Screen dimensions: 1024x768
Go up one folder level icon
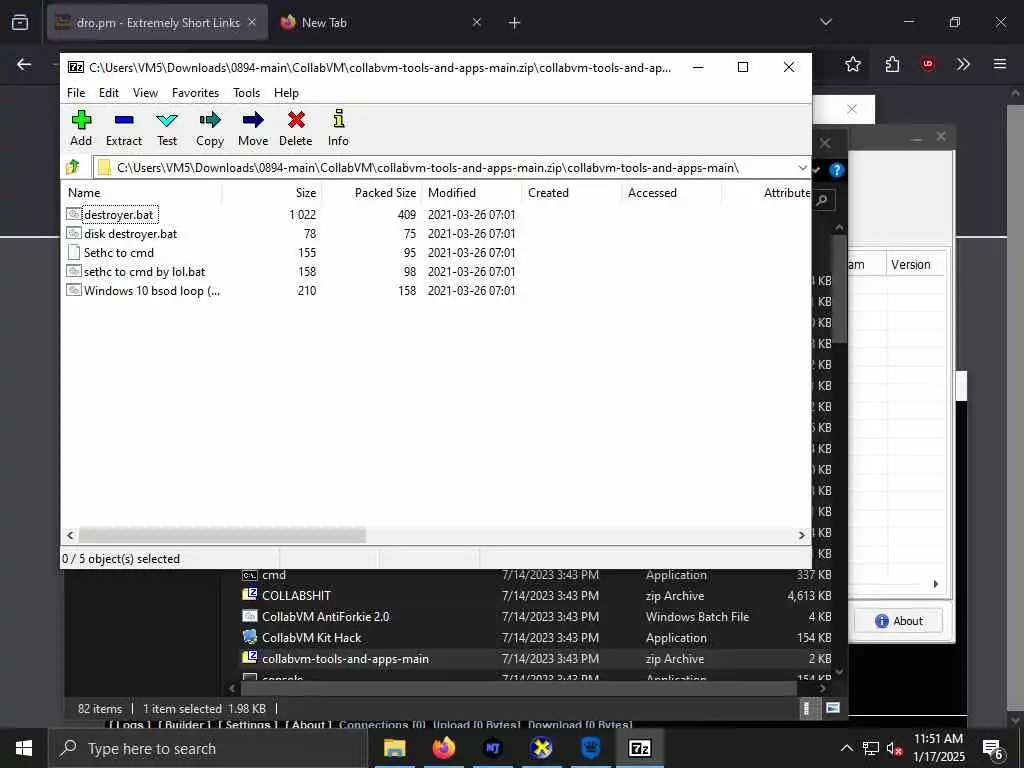(73, 168)
